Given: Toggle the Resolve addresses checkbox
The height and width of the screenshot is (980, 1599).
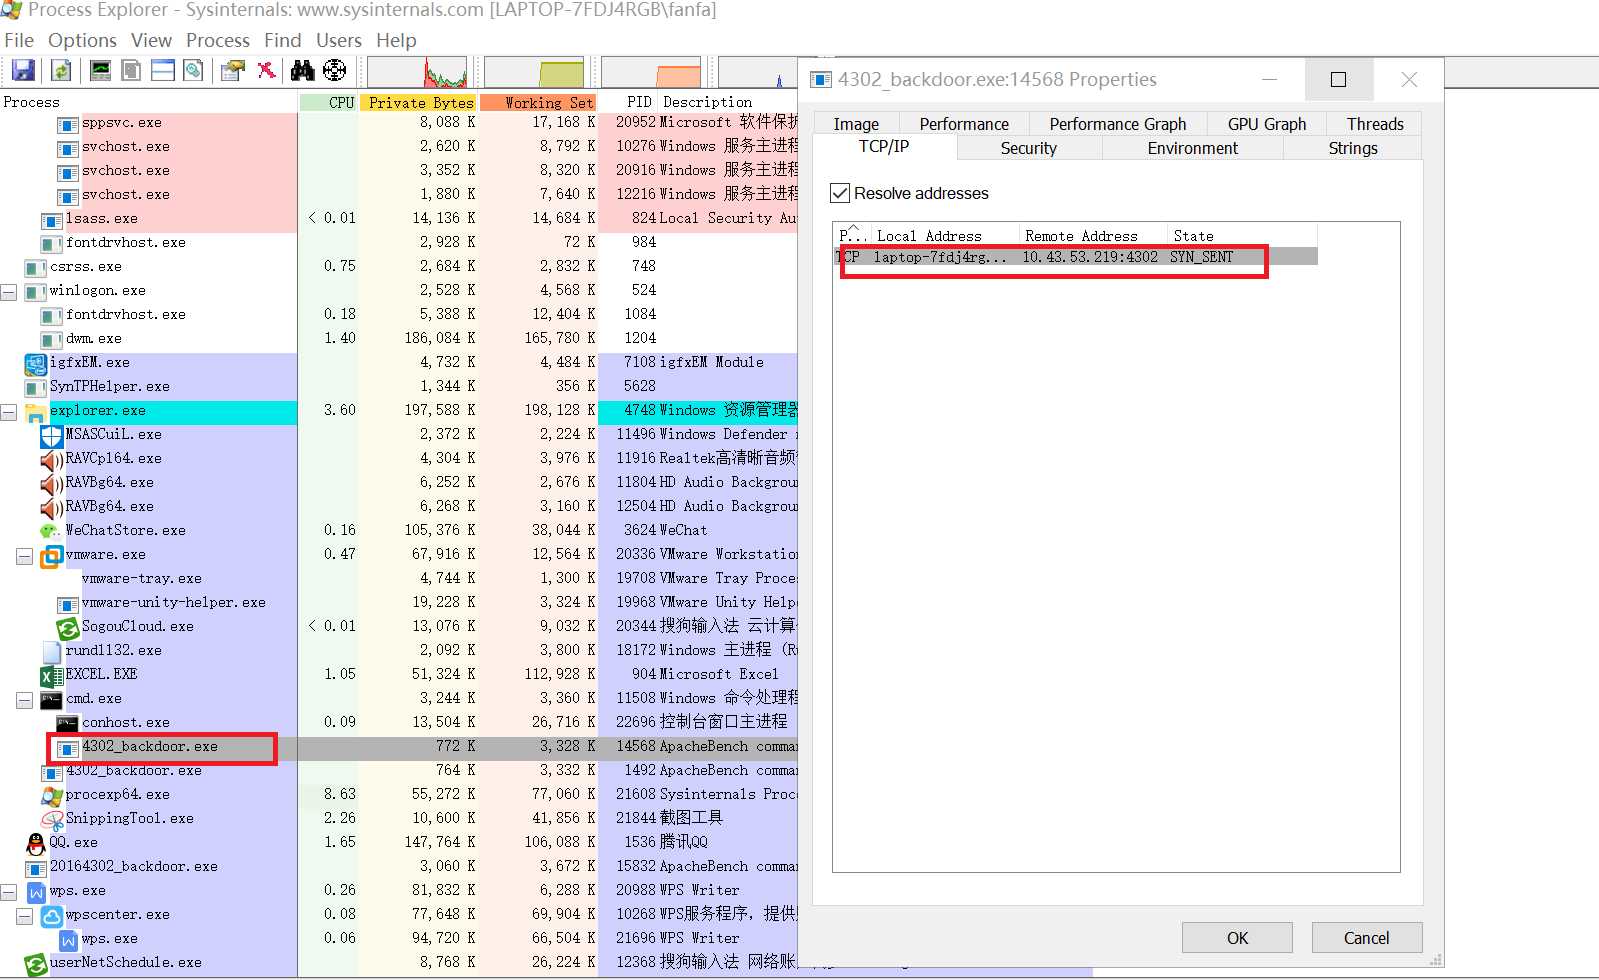Looking at the screenshot, I should coord(840,193).
